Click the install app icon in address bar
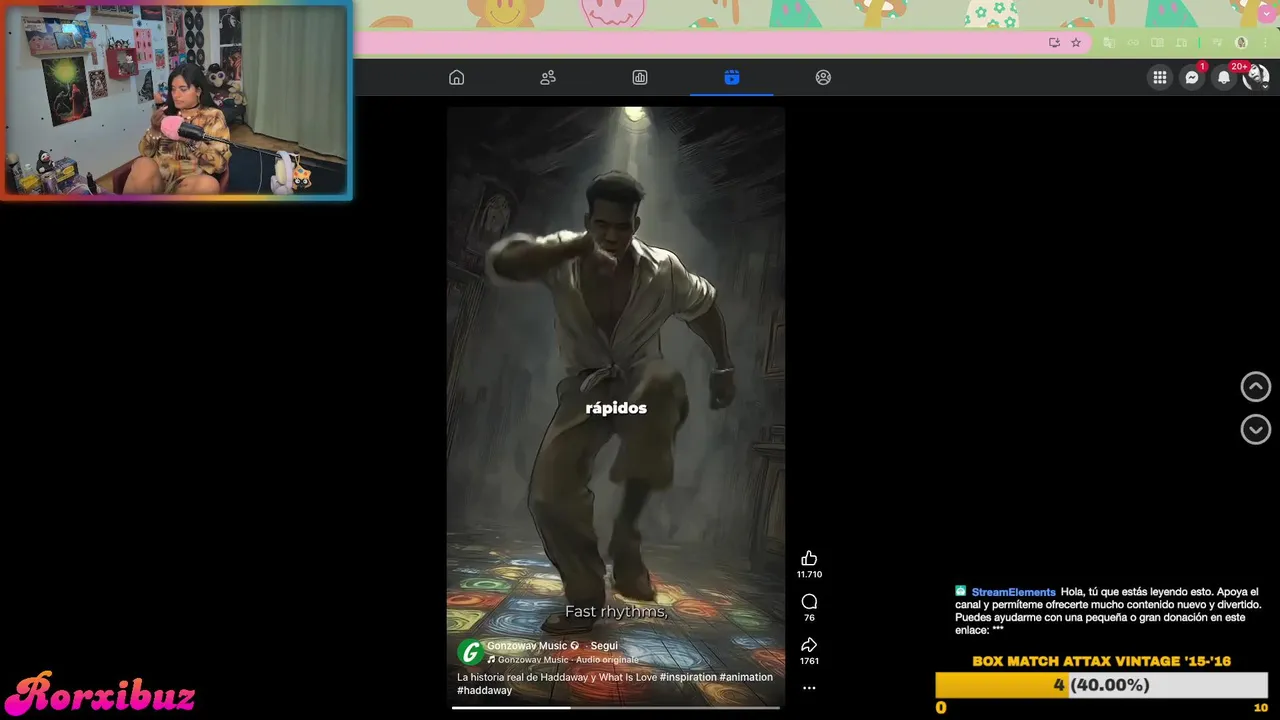This screenshot has height=720, width=1280. point(1054,42)
